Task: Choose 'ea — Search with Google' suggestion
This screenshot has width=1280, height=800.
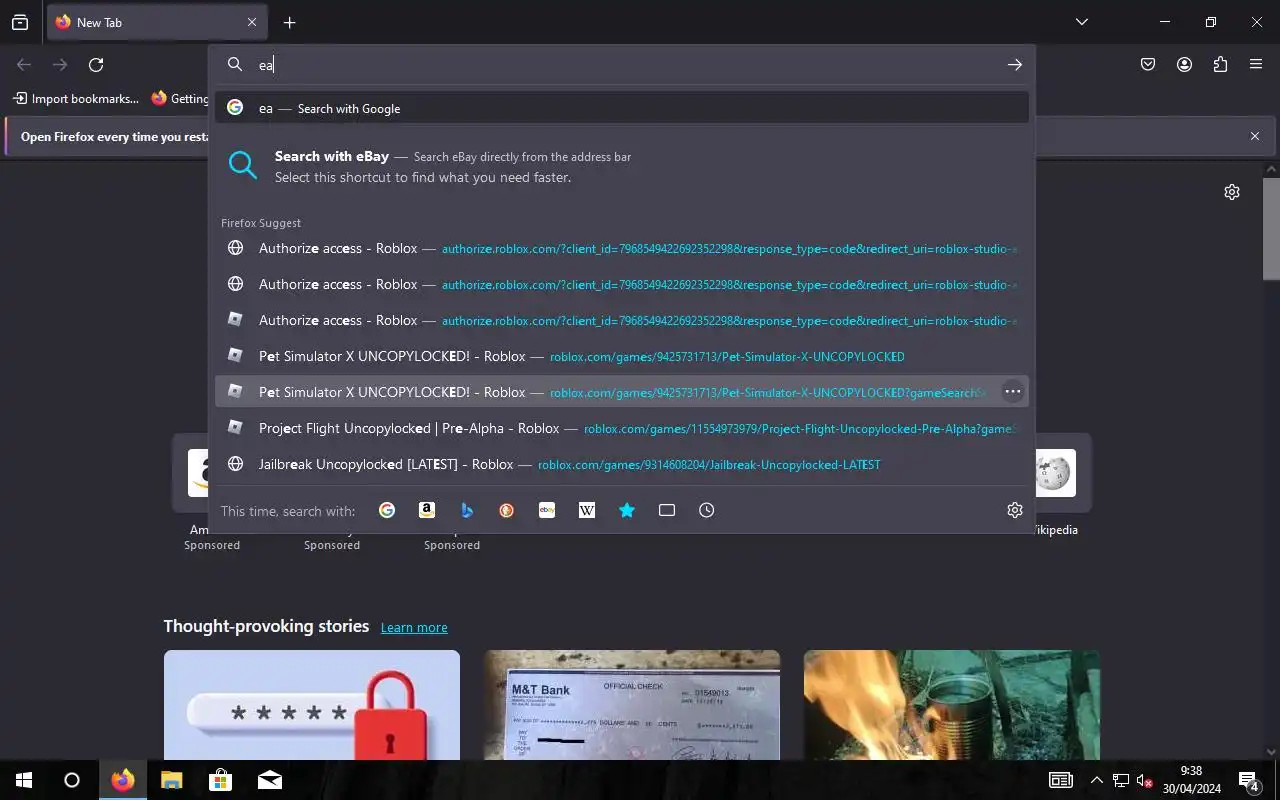Action: click(x=622, y=108)
